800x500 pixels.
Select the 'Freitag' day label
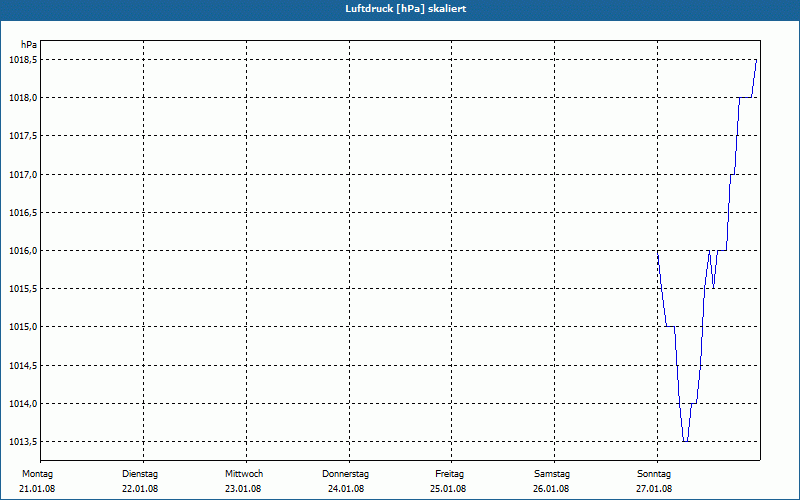point(449,474)
